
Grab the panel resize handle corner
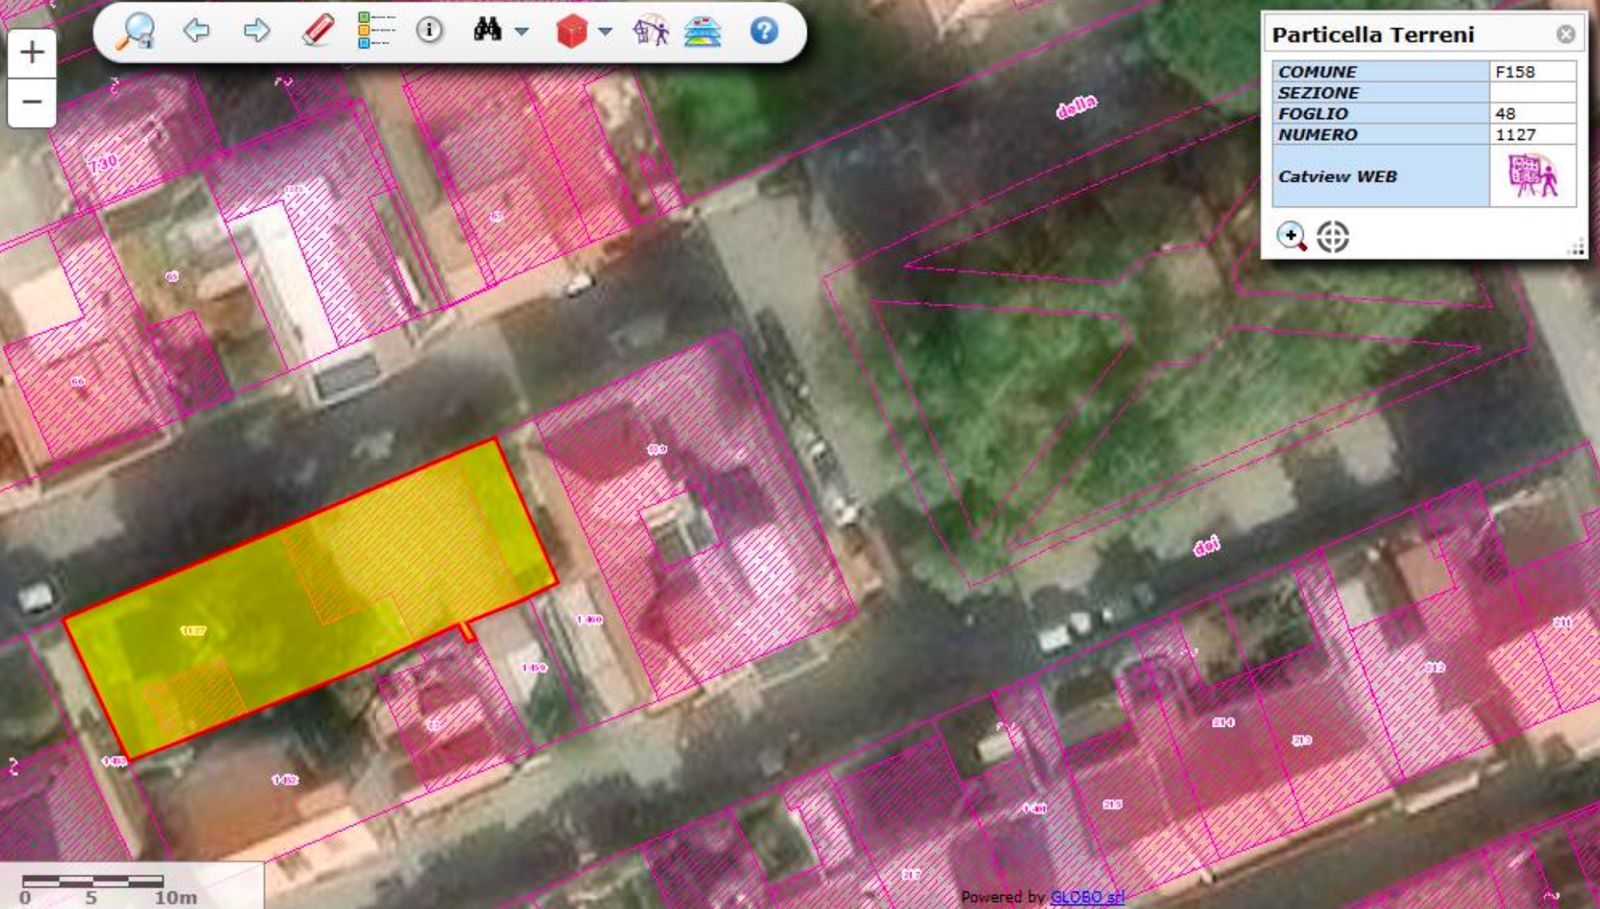(1577, 247)
